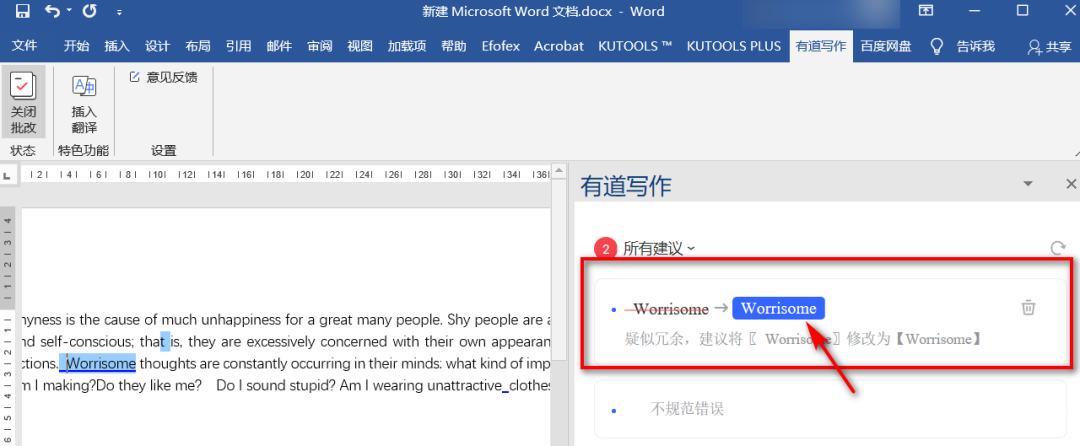Open Ribbon Display Options in the title bar

click(x=926, y=11)
